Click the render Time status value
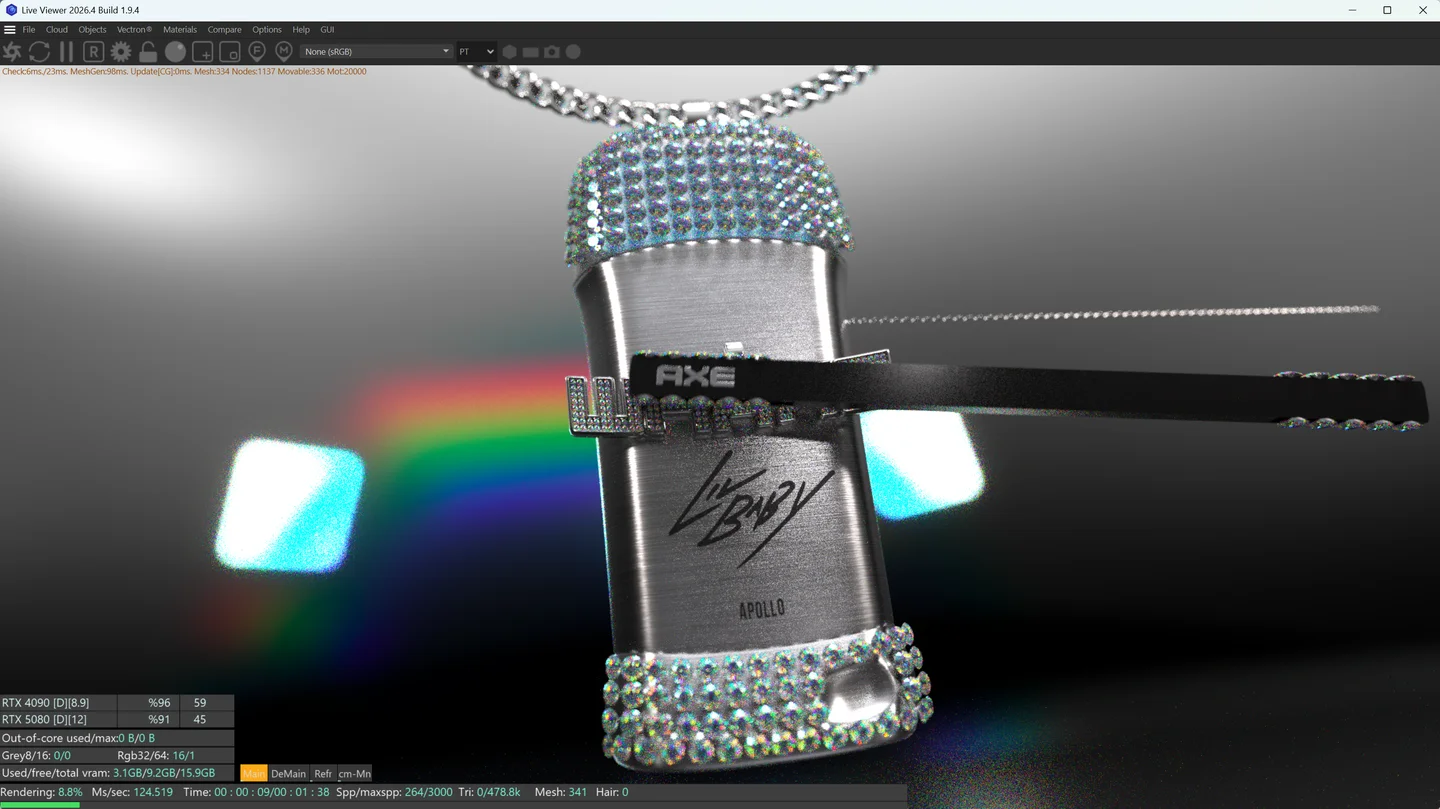 pos(256,792)
